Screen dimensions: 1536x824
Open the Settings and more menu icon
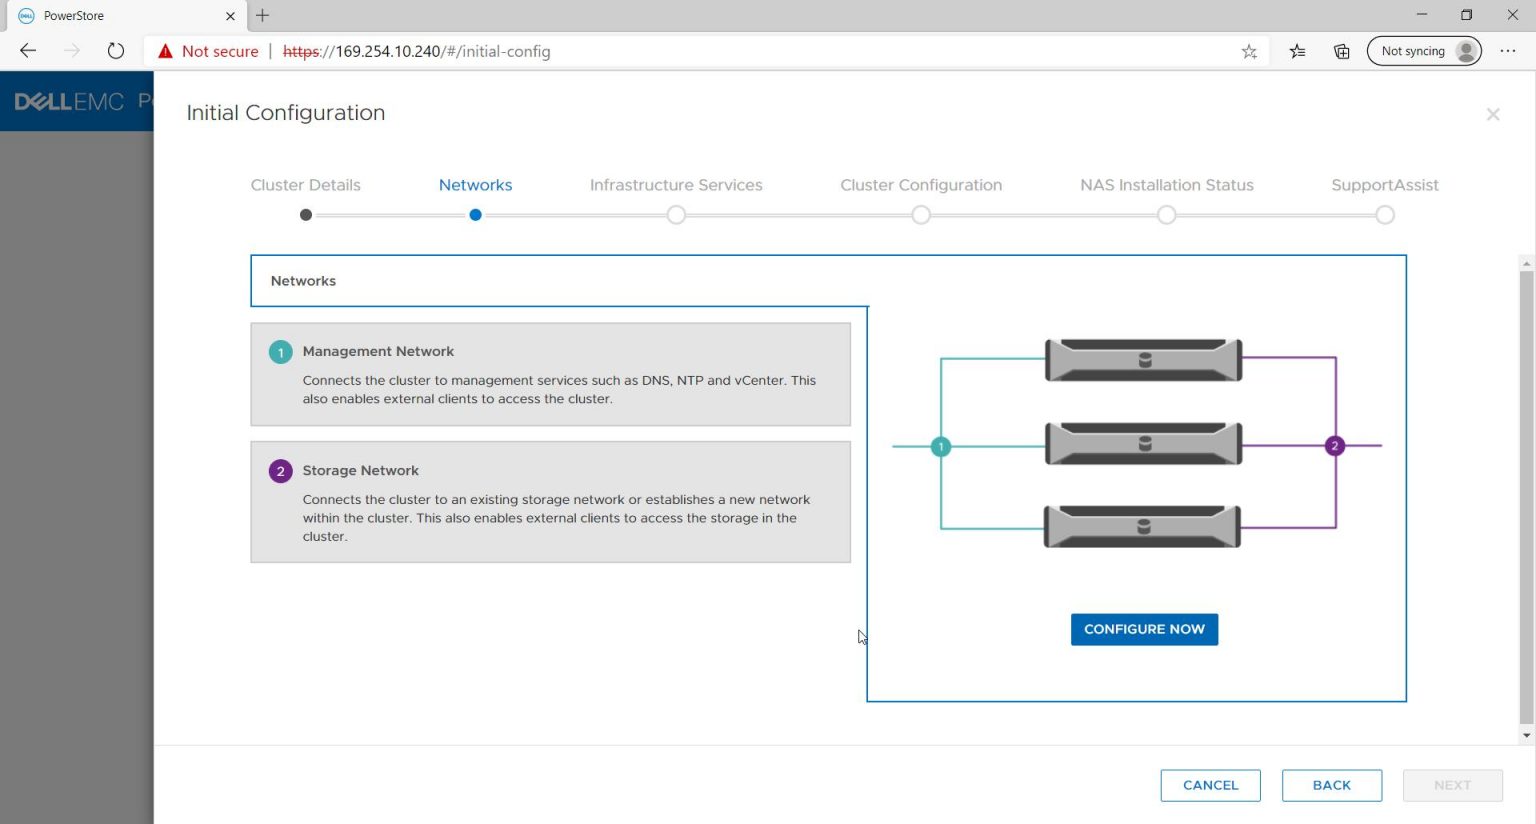coord(1507,50)
